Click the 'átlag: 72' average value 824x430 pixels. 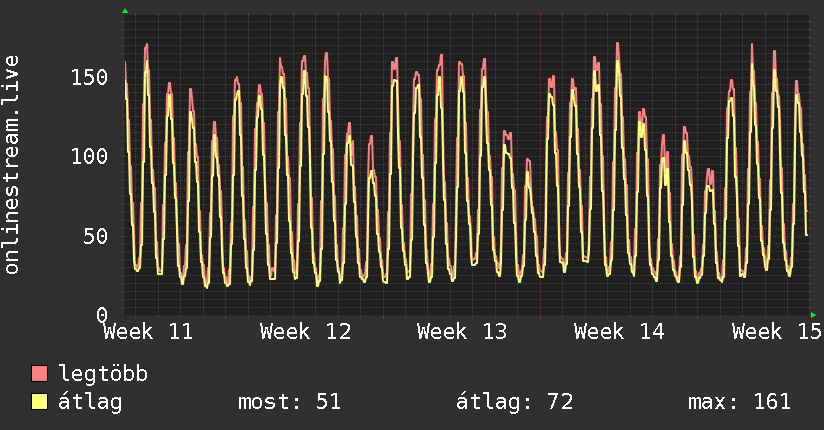click(x=514, y=402)
